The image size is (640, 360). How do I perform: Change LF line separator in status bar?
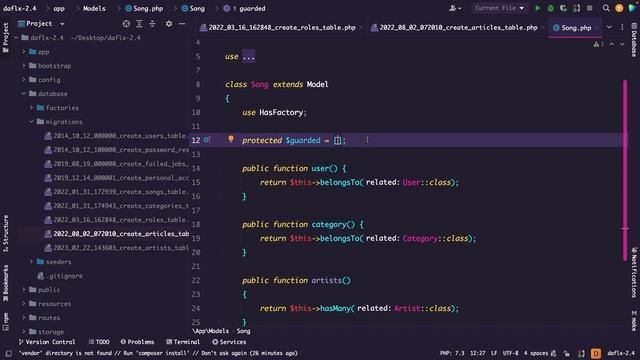pos(494,353)
